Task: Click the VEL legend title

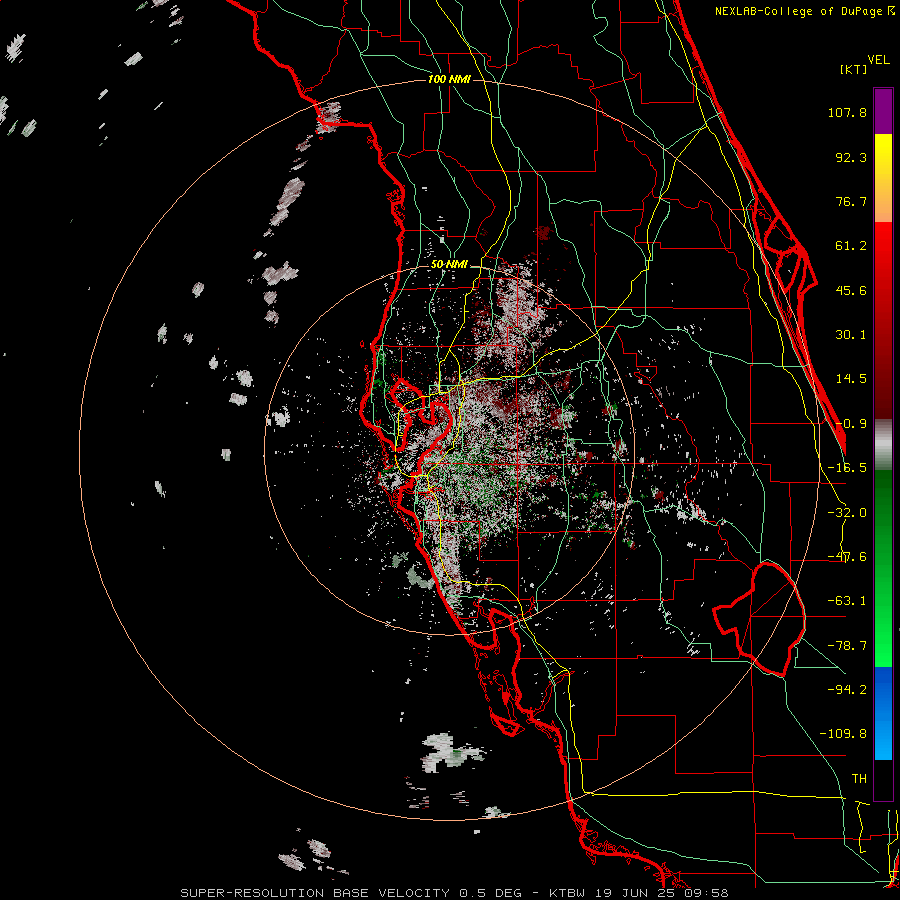Action: tap(878, 60)
